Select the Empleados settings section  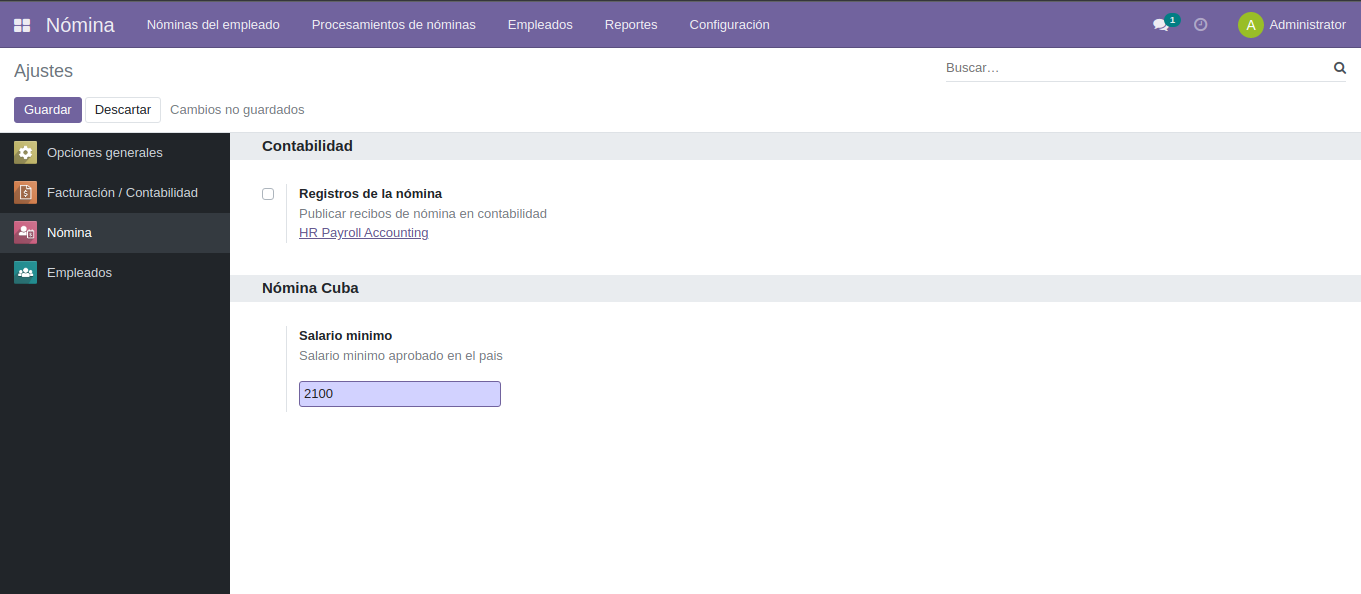pos(79,272)
